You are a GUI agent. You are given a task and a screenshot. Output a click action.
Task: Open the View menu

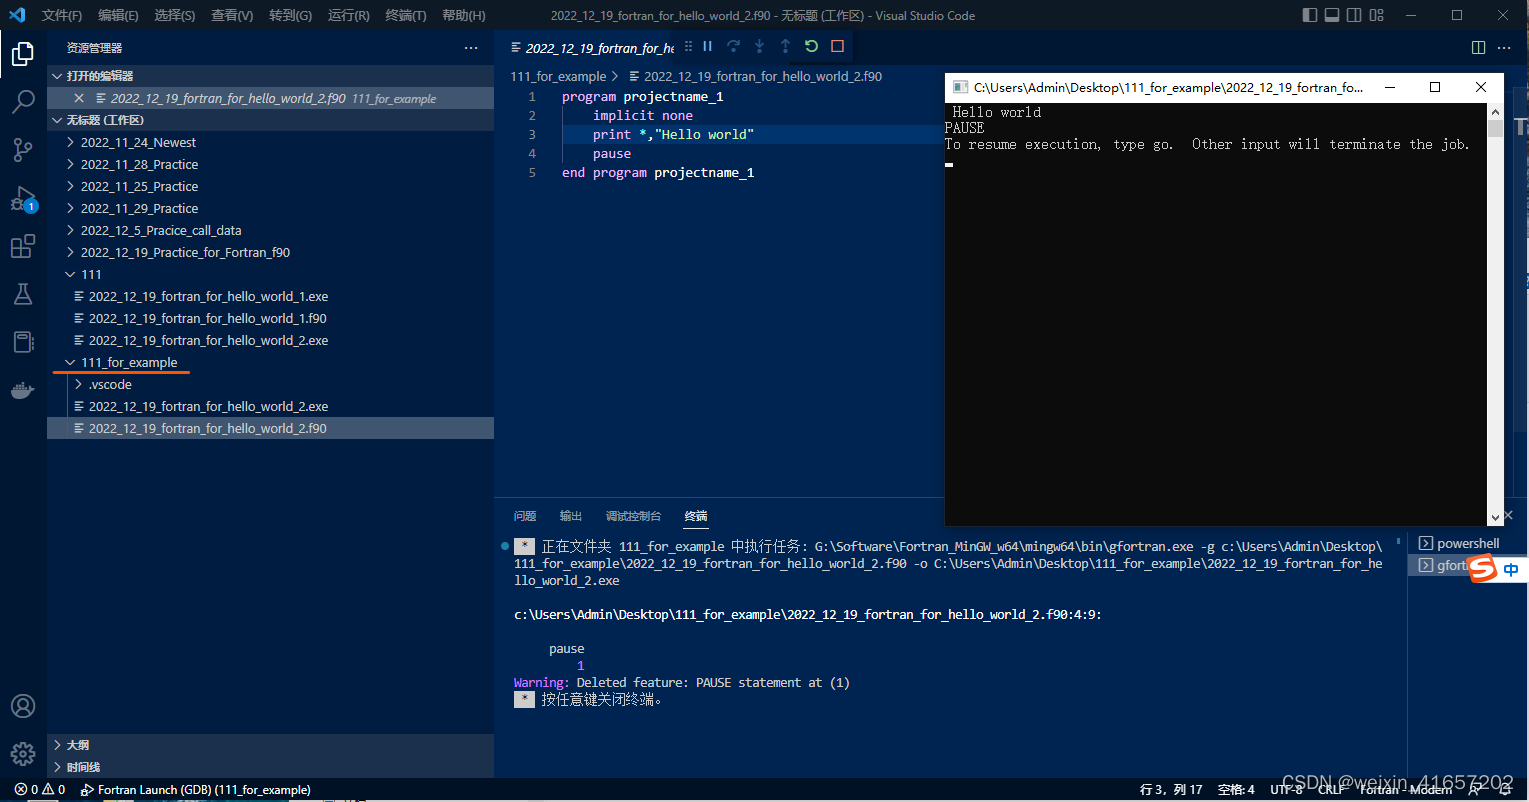pos(232,15)
